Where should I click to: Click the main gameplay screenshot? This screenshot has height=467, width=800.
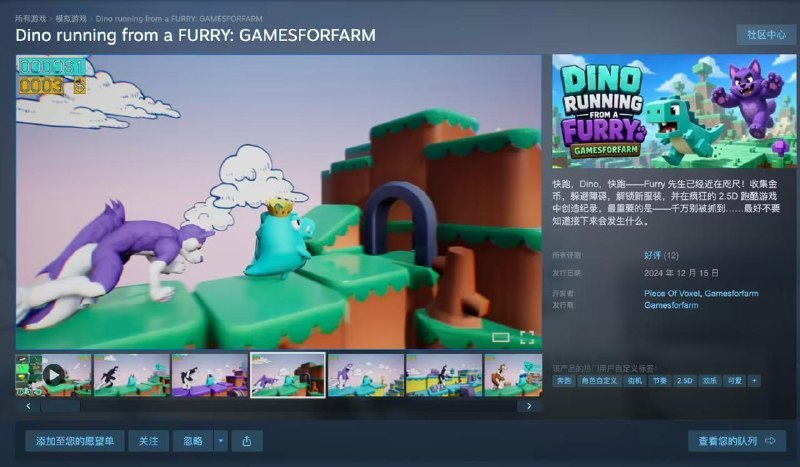click(x=279, y=202)
